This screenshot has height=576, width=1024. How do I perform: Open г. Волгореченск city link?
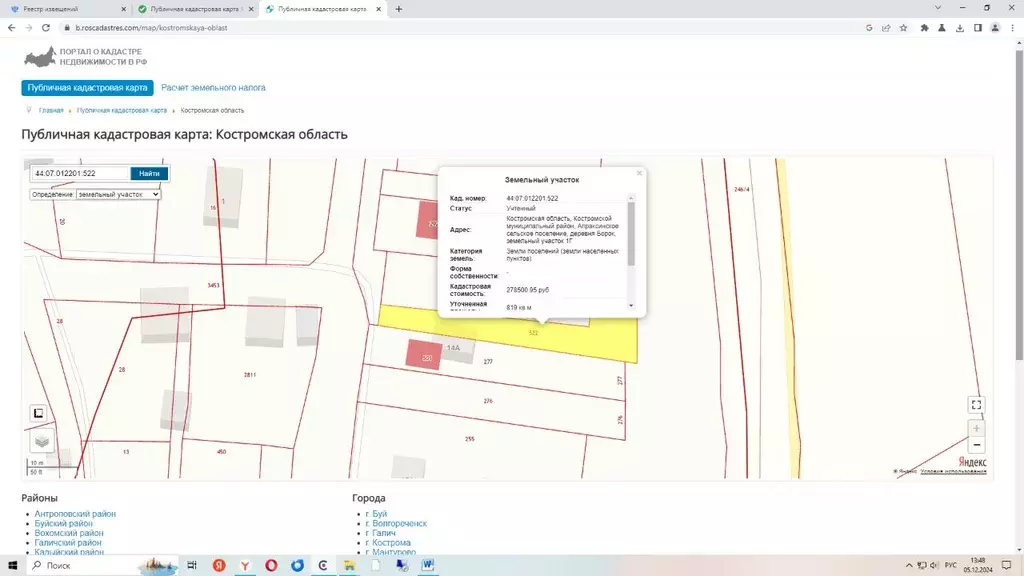(396, 523)
